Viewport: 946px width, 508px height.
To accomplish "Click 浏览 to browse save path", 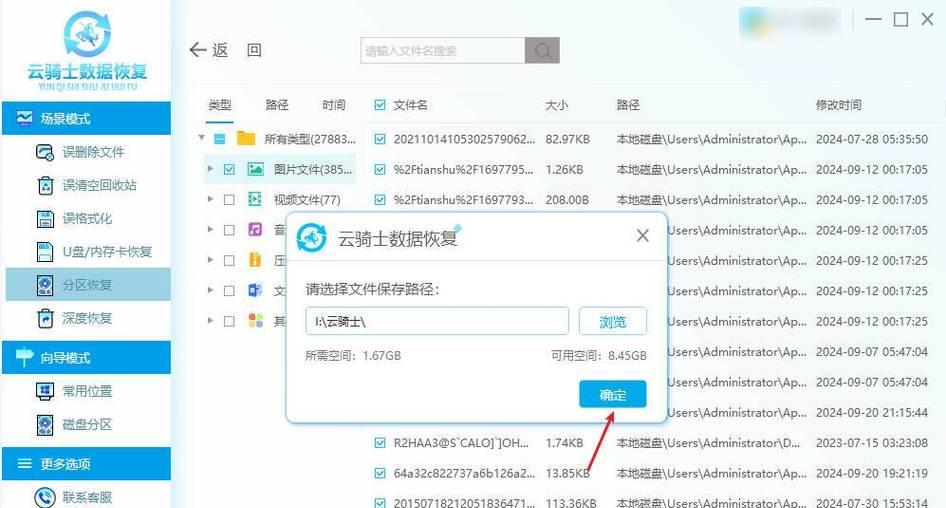I will pyautogui.click(x=613, y=322).
